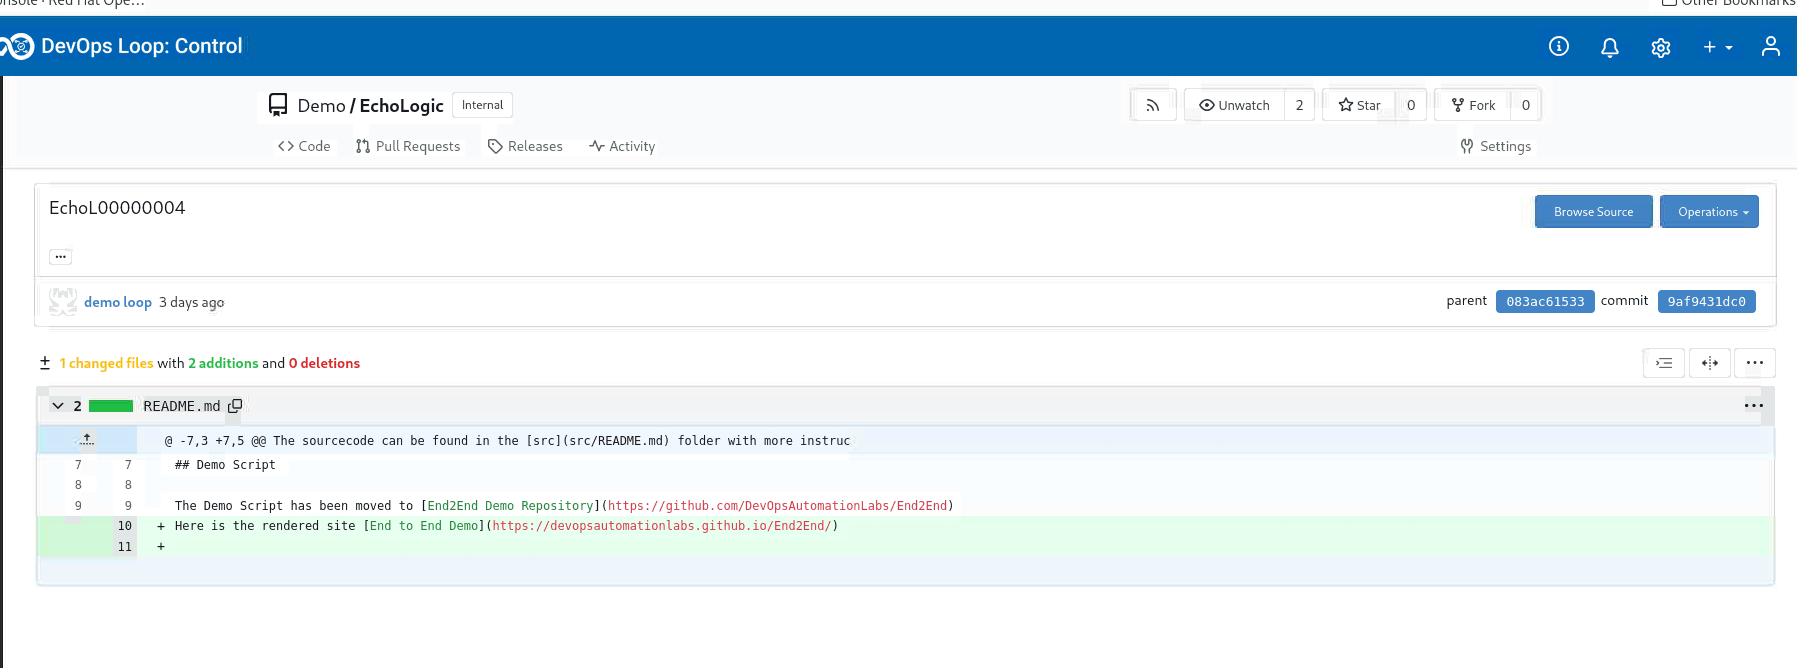This screenshot has height=668, width=1797.
Task: Switch to the Activity tab
Action: [x=622, y=146]
